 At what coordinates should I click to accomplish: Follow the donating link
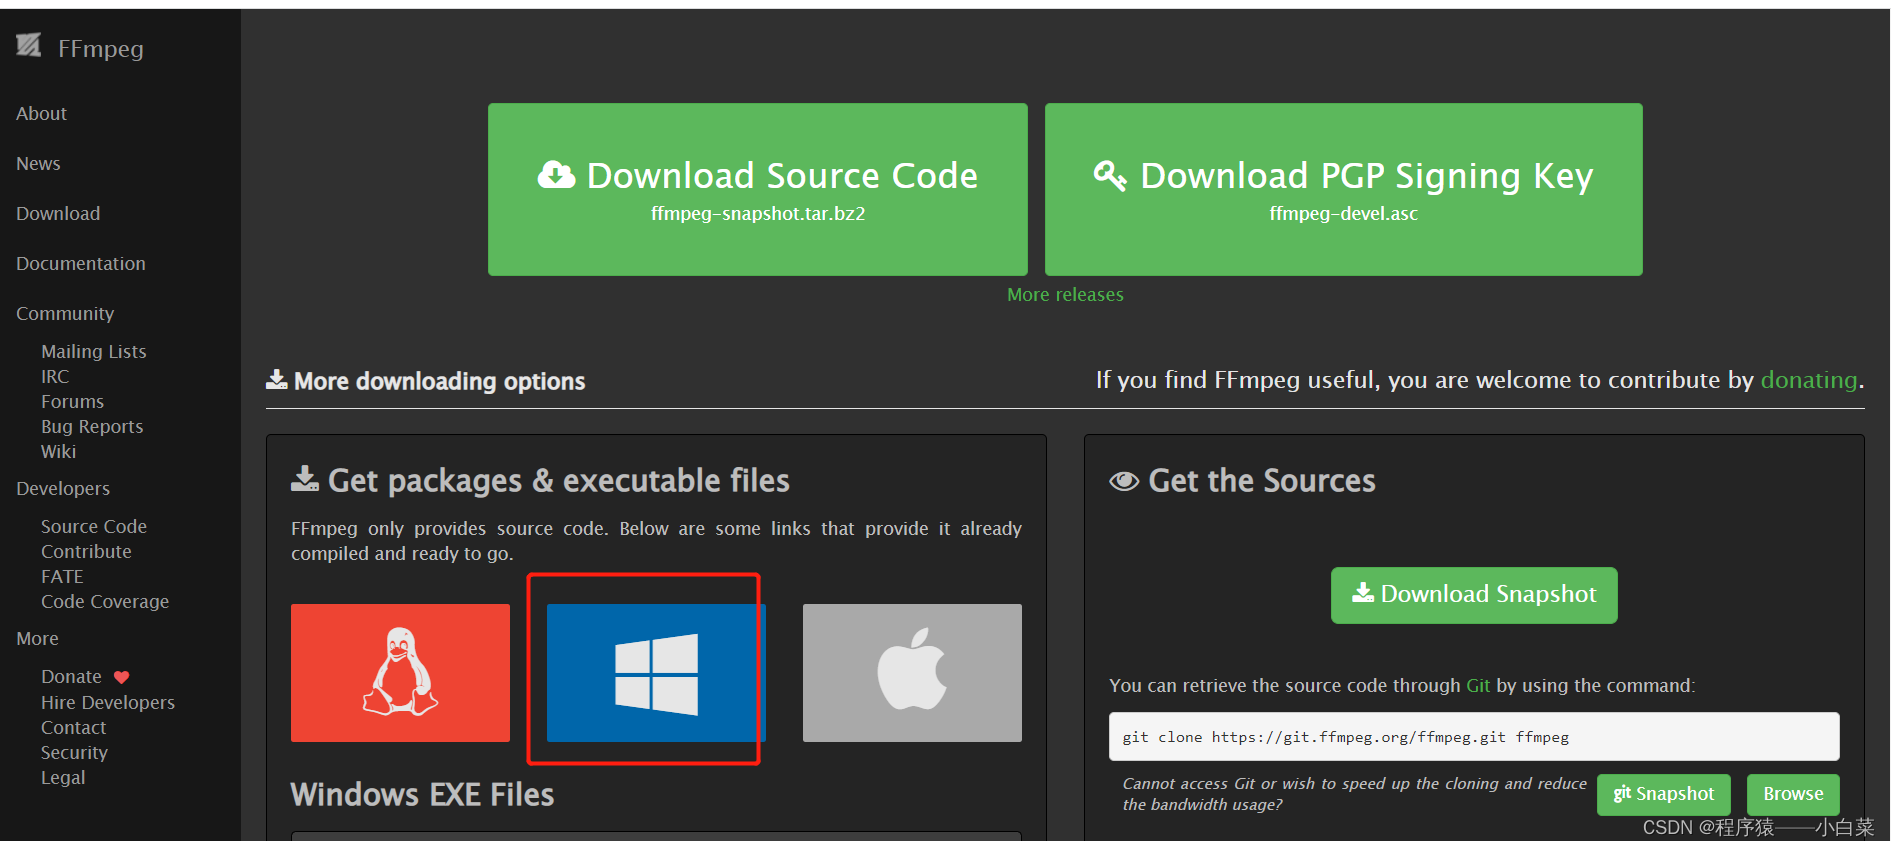[x=1808, y=380]
